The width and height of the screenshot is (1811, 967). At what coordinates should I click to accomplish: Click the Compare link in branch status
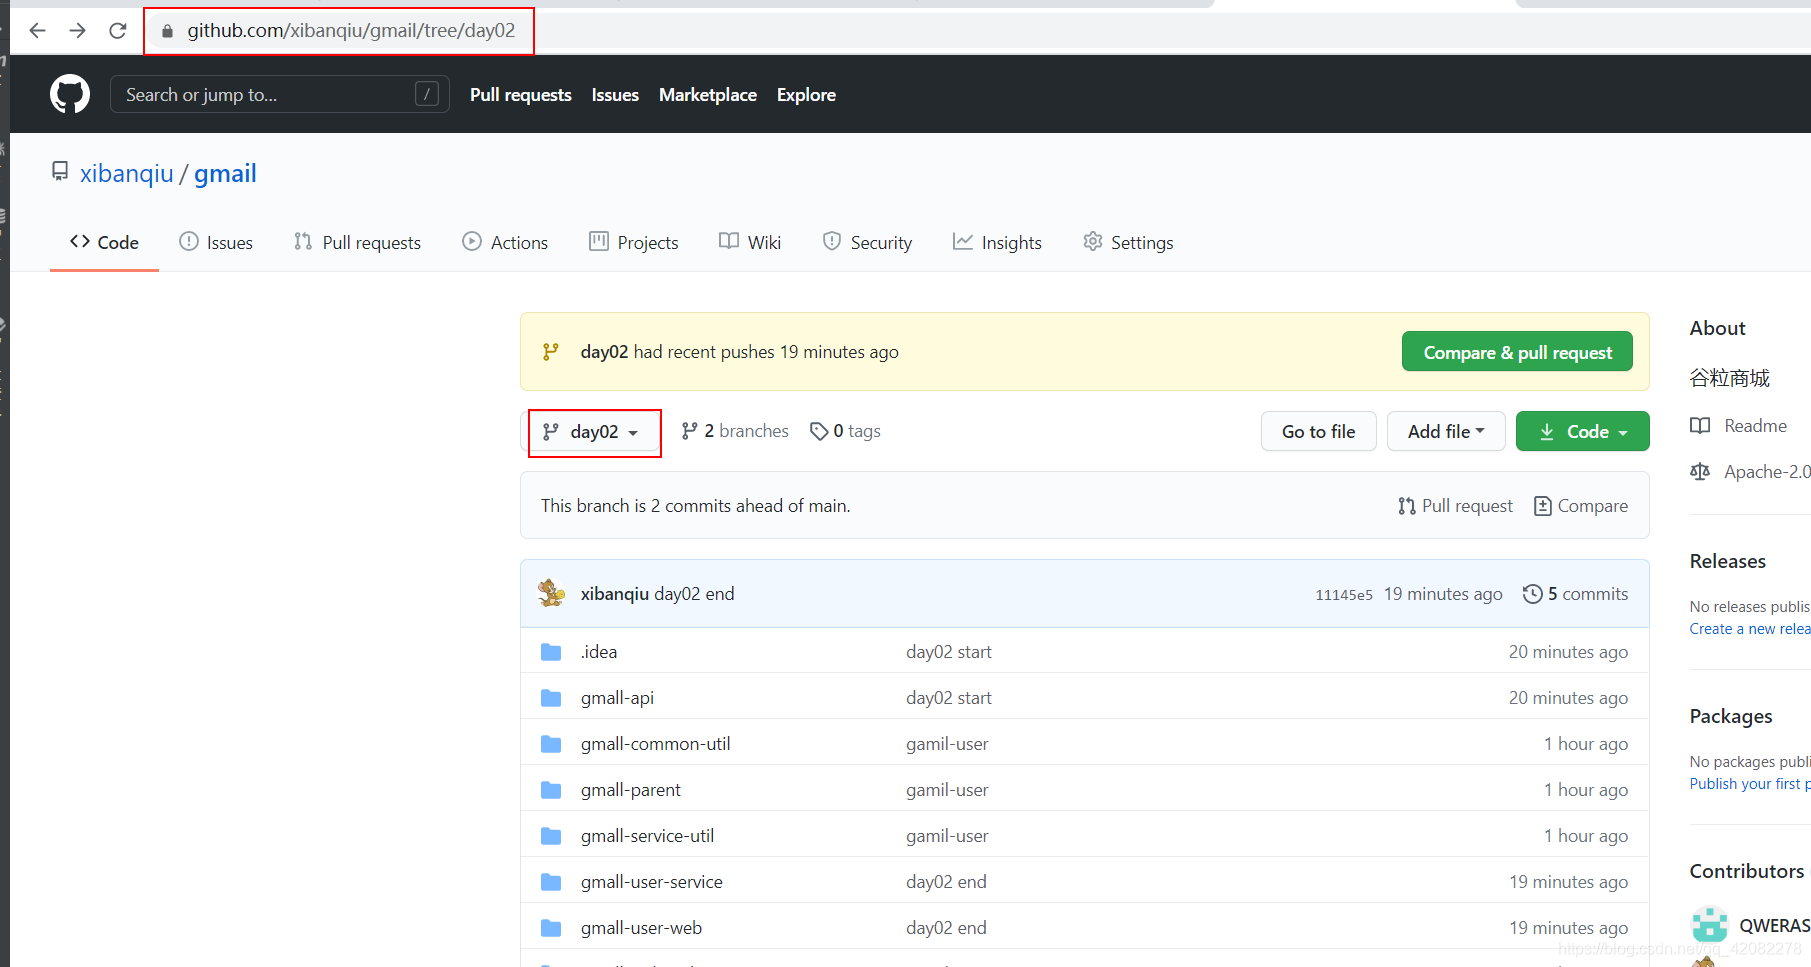(1581, 506)
